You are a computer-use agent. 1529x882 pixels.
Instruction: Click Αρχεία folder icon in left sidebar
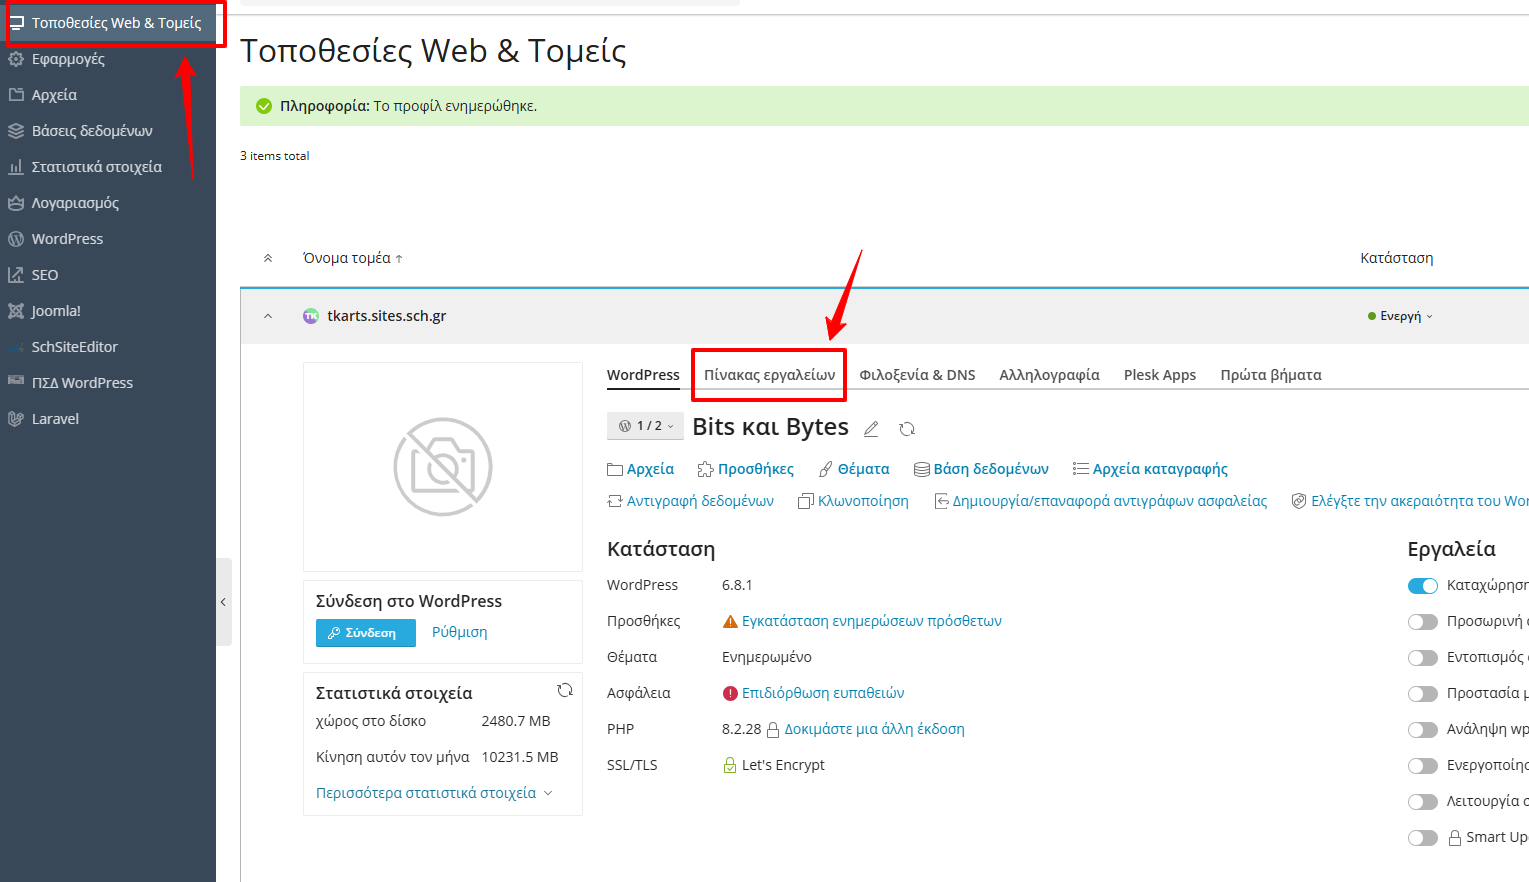click(x=16, y=95)
